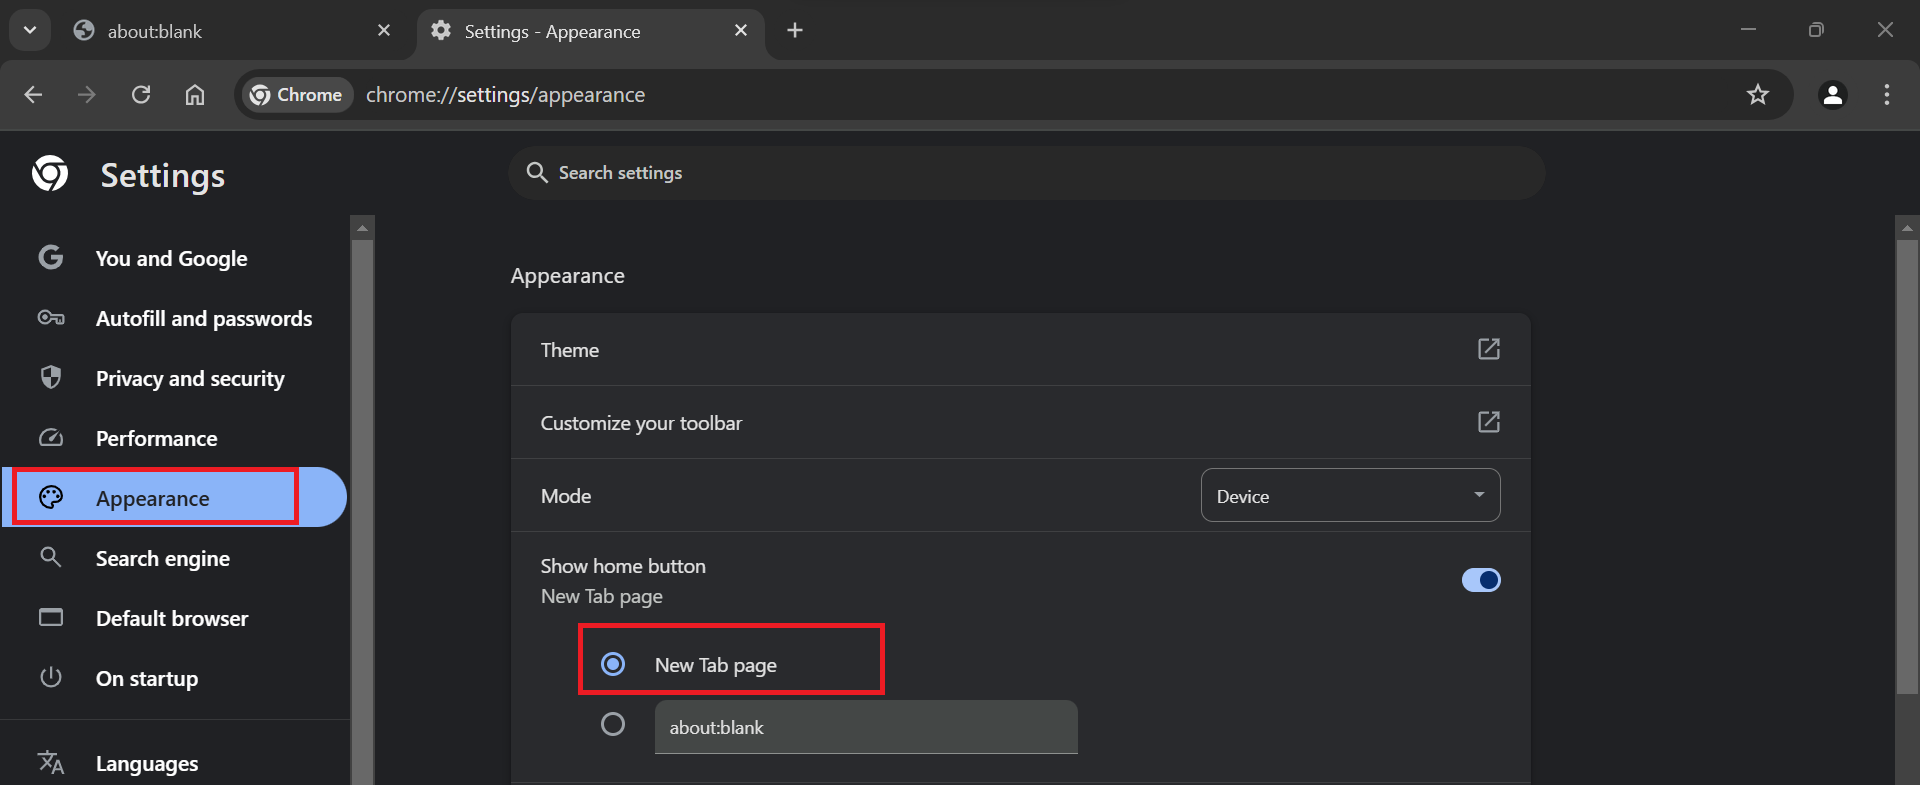The width and height of the screenshot is (1920, 785).
Task: Click the shield icon for Privacy
Action: (51, 377)
